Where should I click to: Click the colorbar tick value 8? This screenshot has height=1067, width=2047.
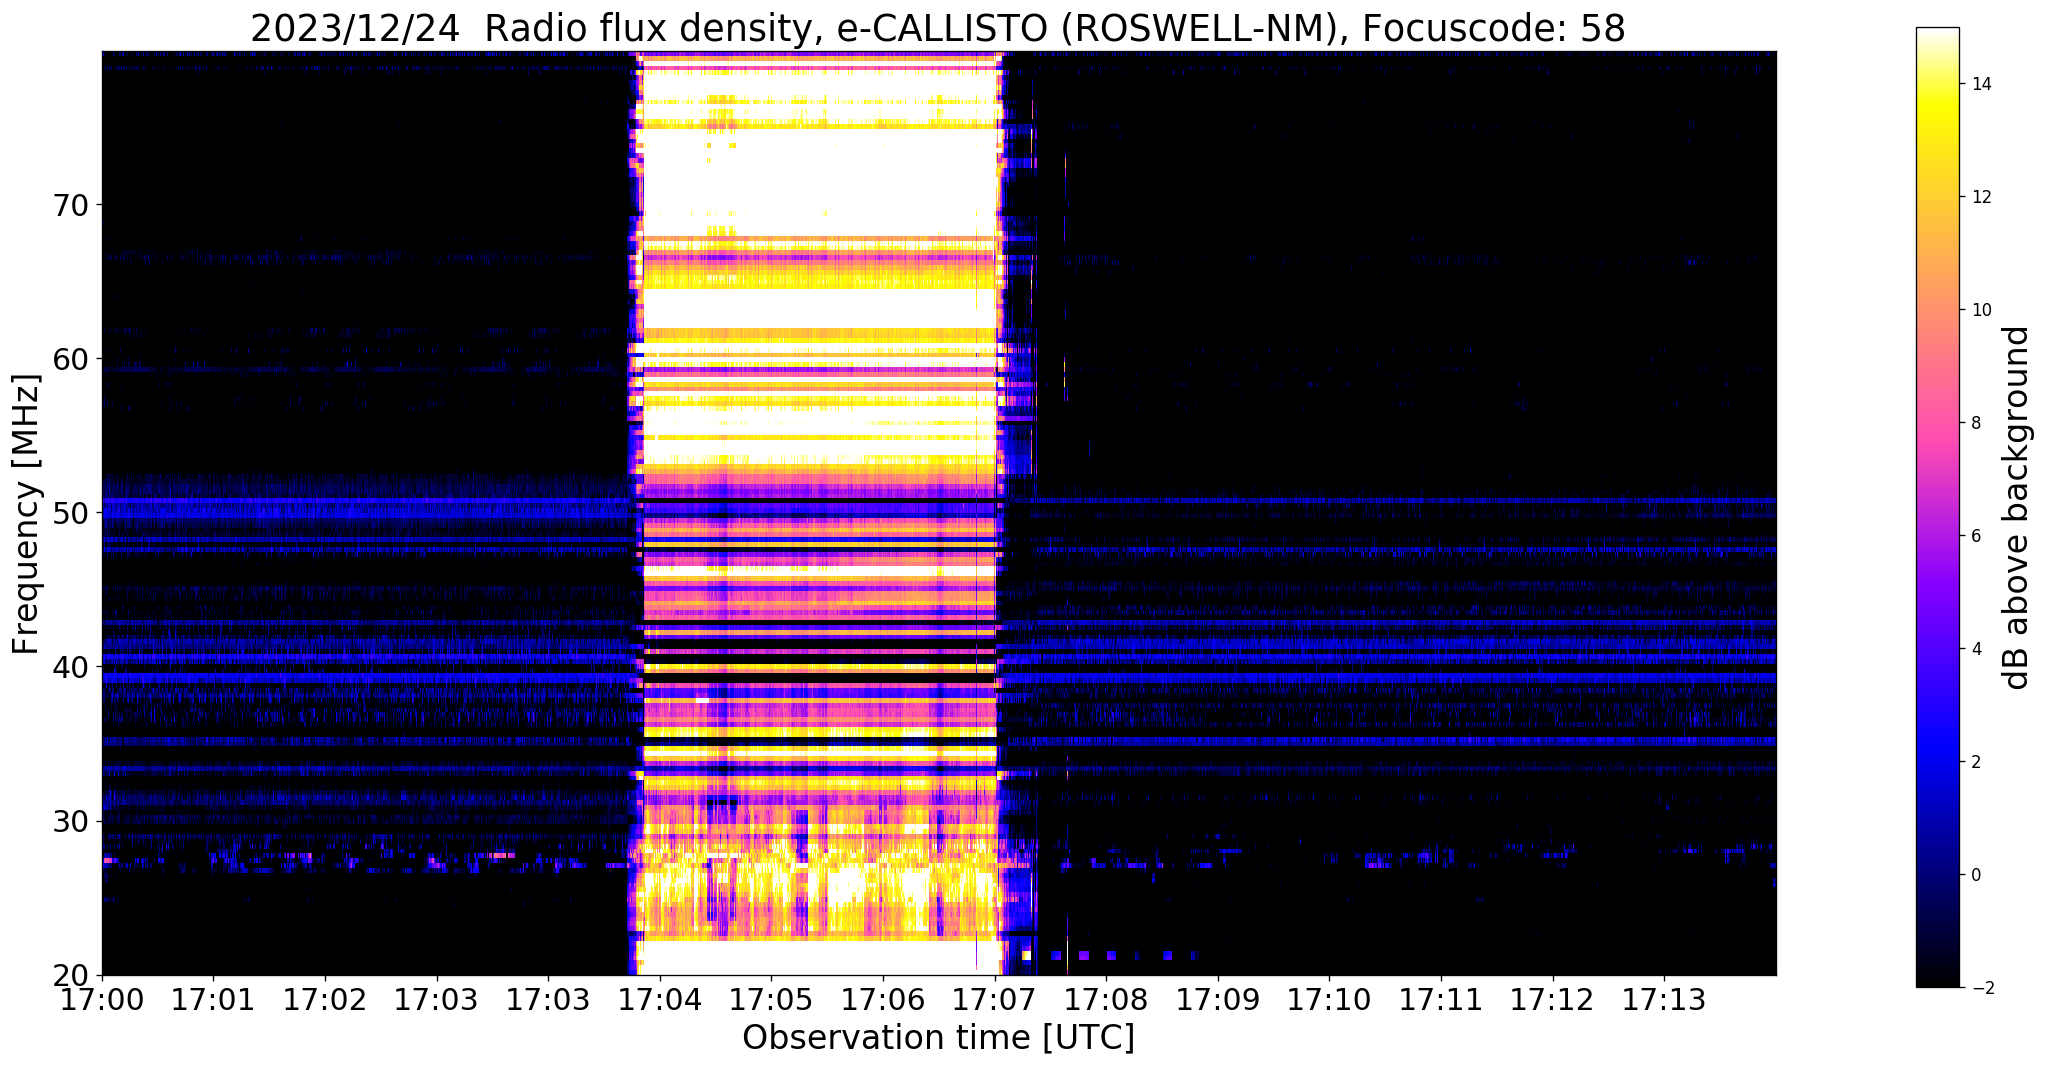coord(1975,423)
